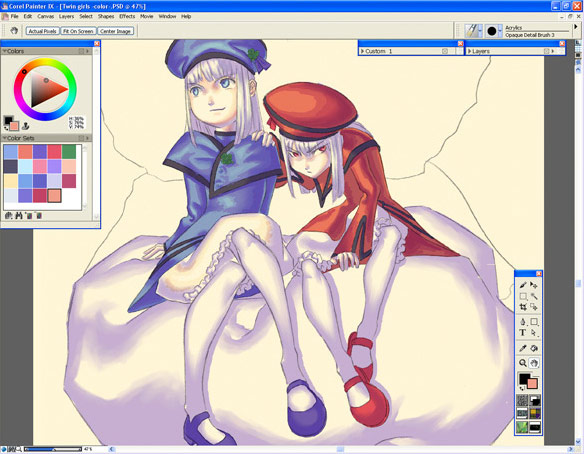Select the Brush tool in toolbox
The width and height of the screenshot is (584, 454).
click(523, 285)
